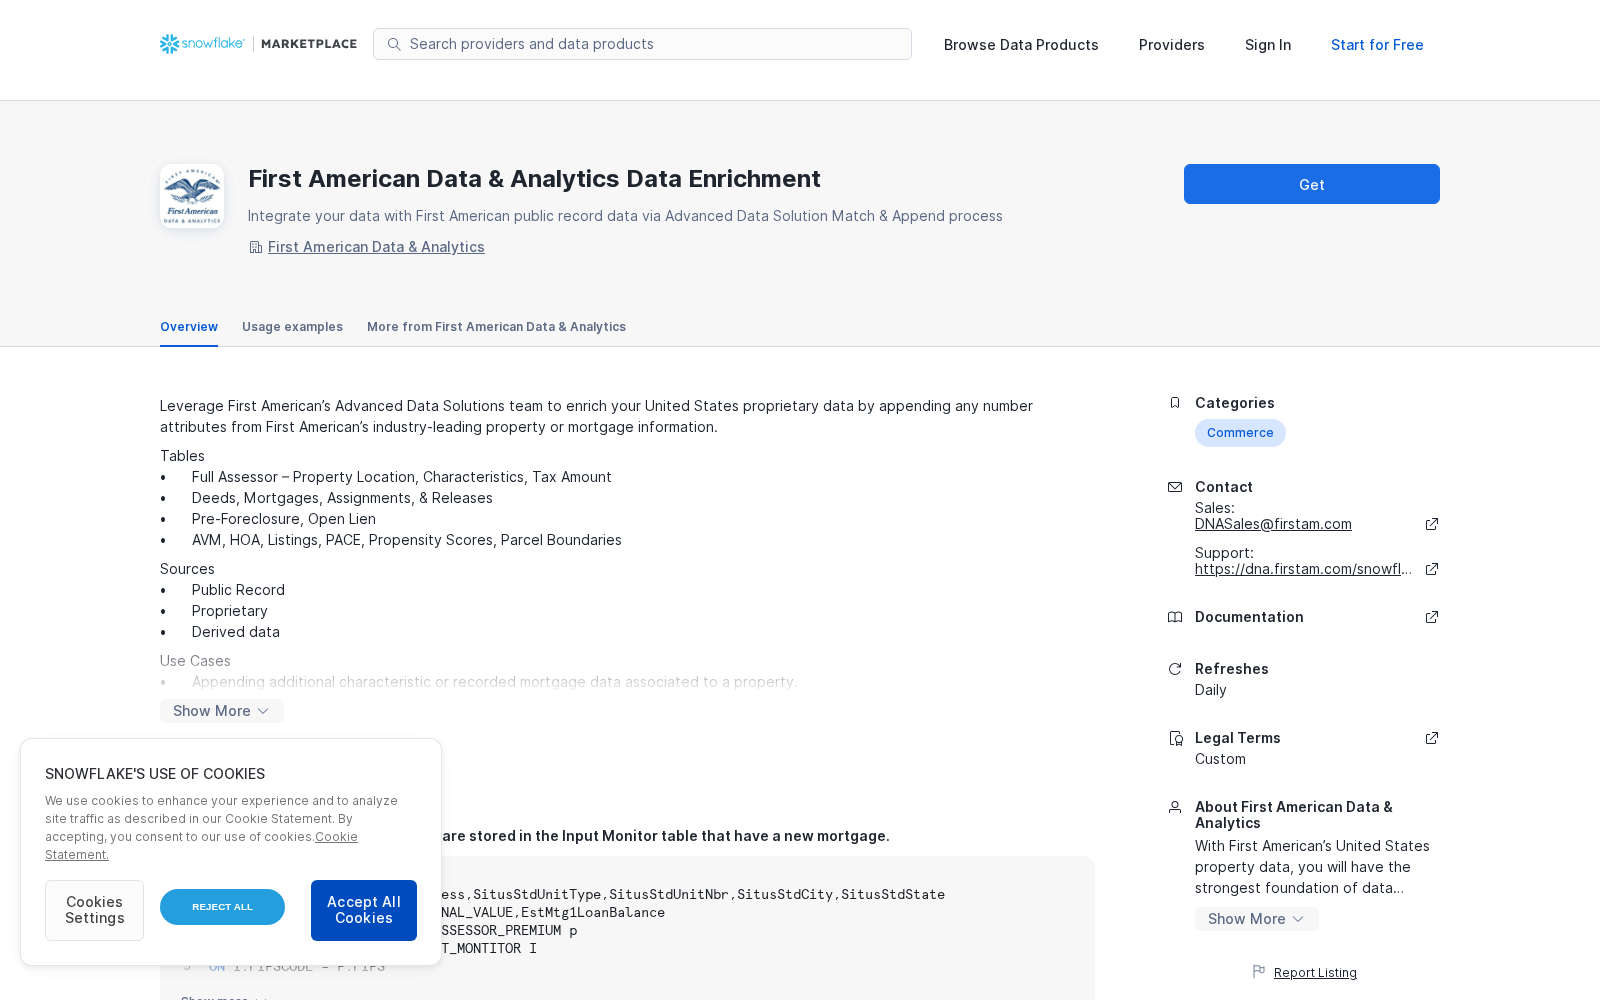Screen dimensions: 1600x1000
Task: Click the Legal Terms document icon
Action: click(1175, 738)
